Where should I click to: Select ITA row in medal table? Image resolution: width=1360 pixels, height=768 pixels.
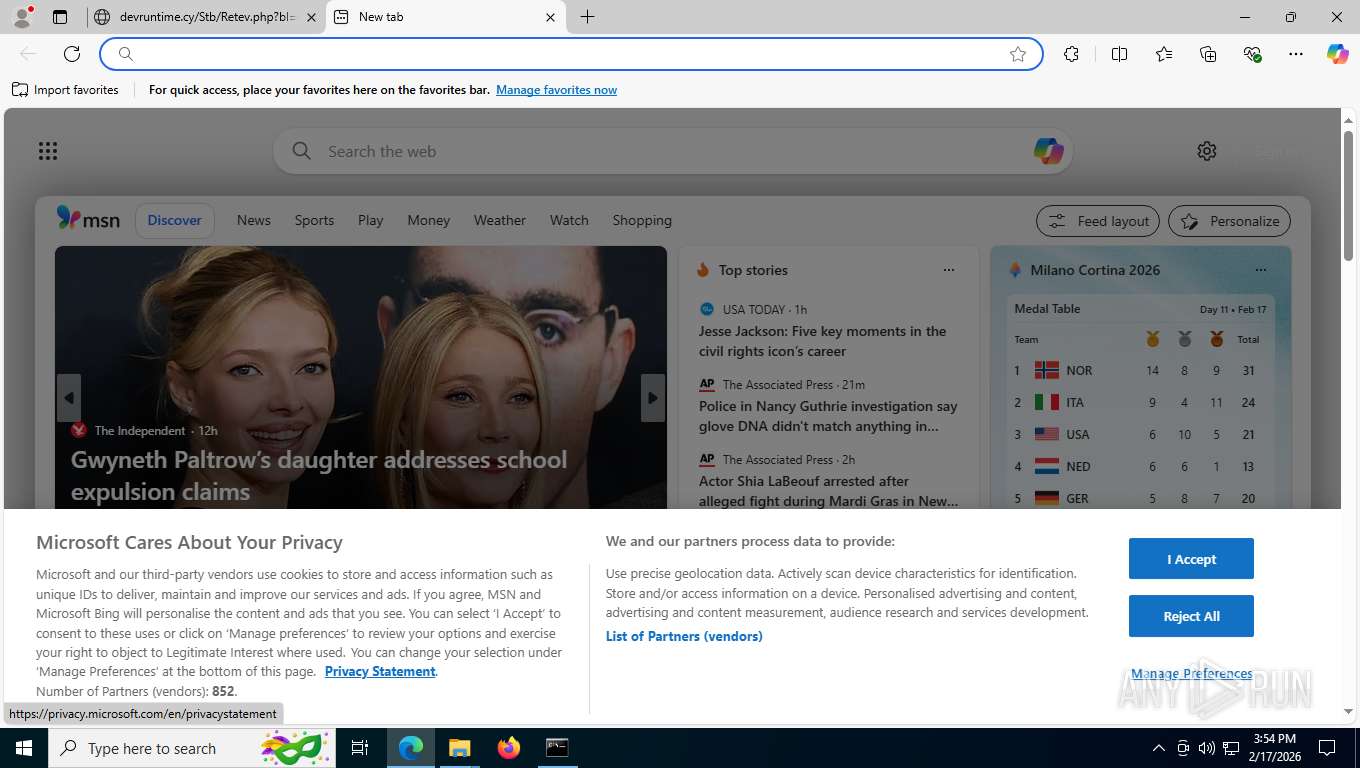tap(1141, 402)
